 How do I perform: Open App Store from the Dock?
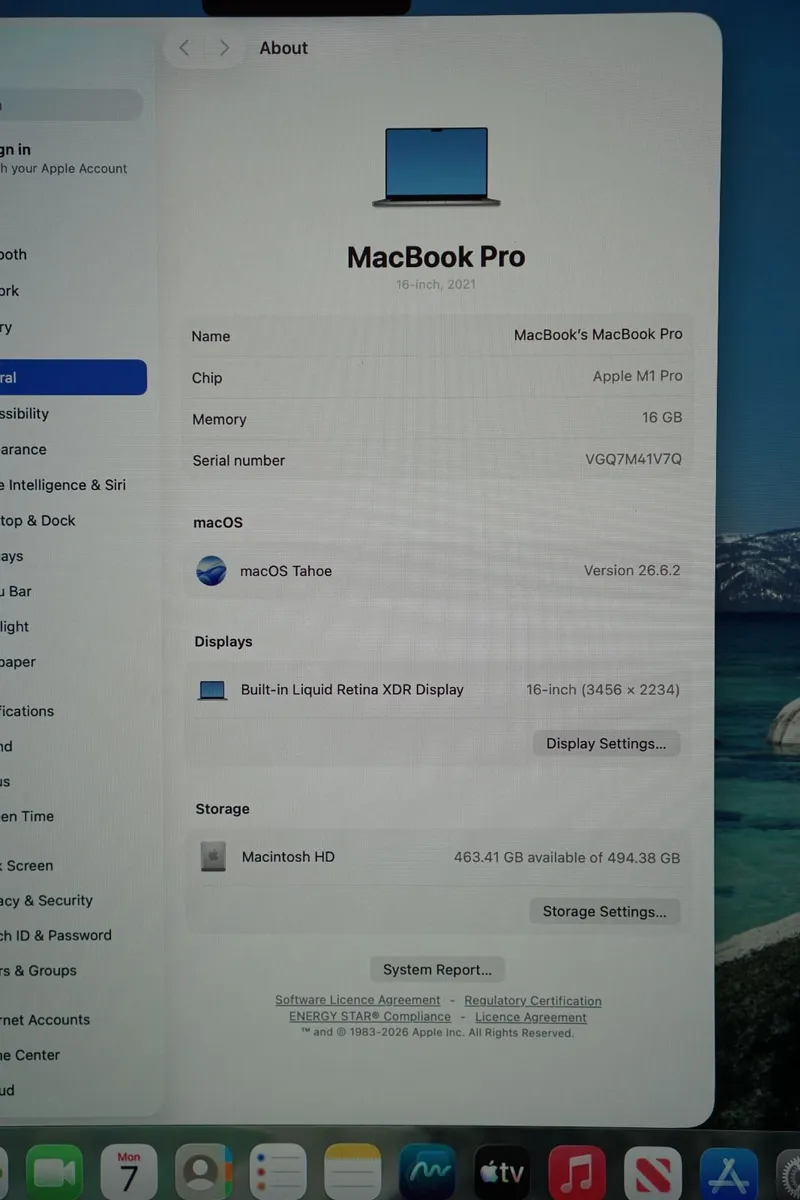[728, 1172]
